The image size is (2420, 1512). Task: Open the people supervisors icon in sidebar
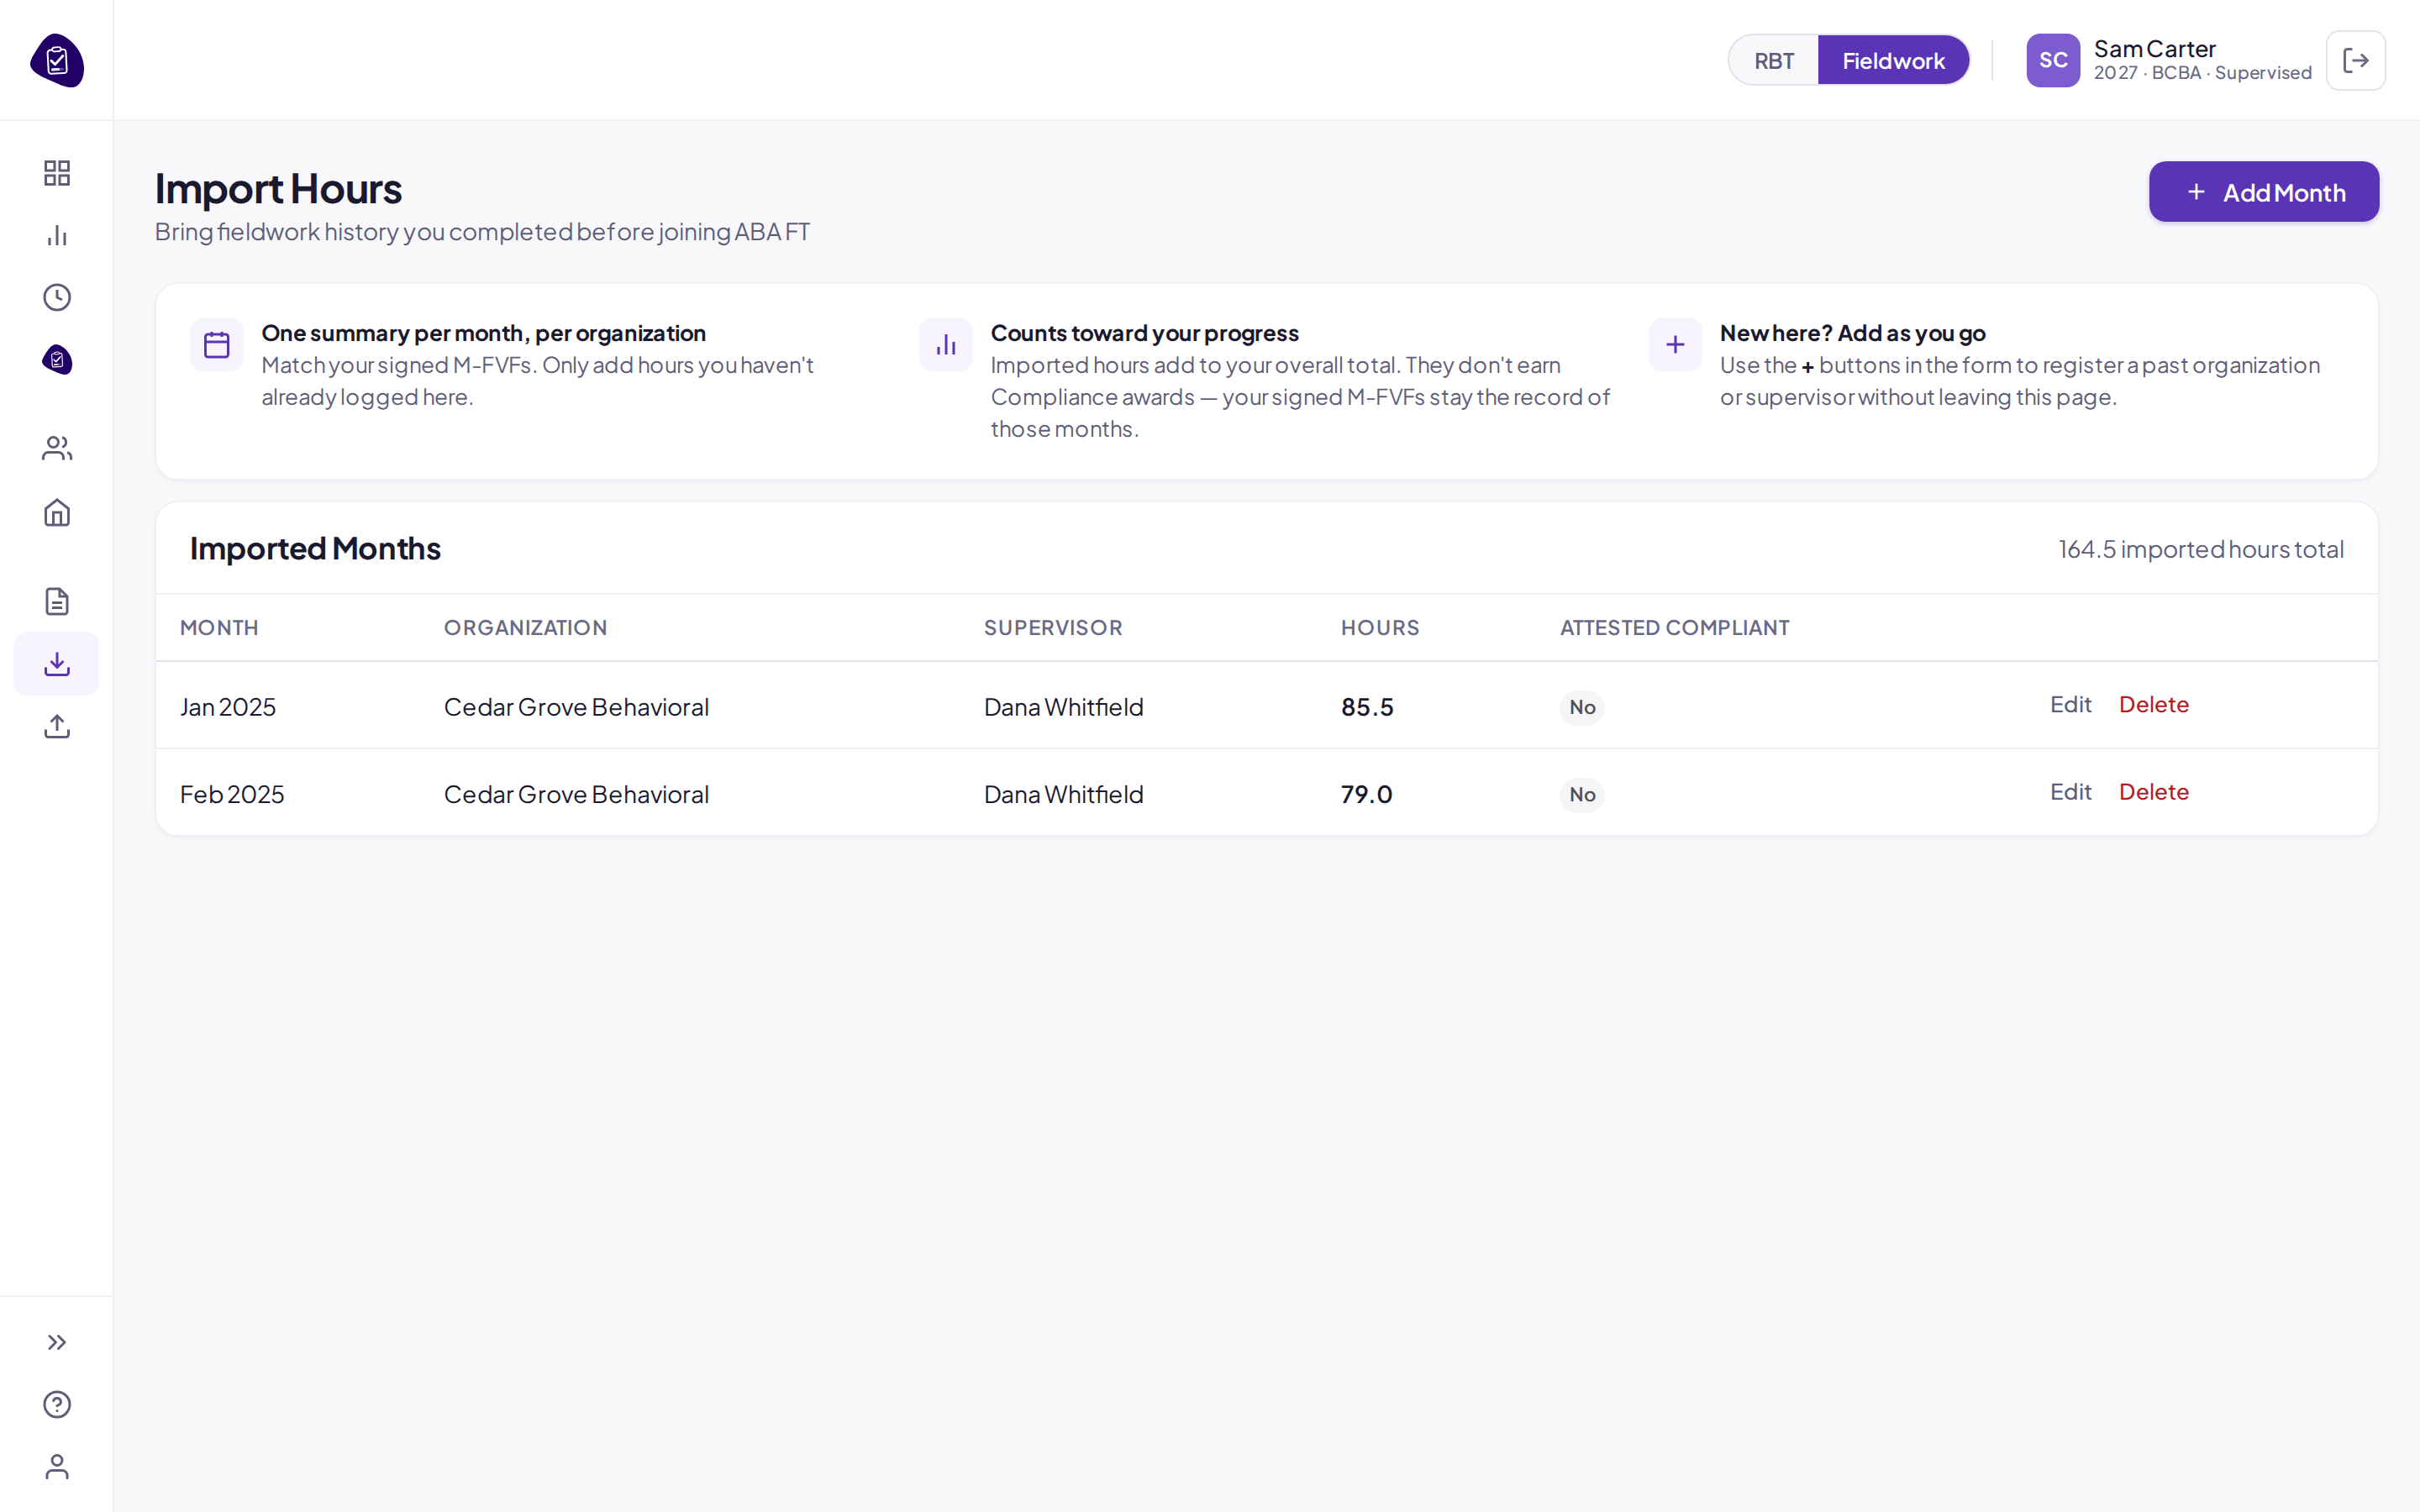pos(57,449)
